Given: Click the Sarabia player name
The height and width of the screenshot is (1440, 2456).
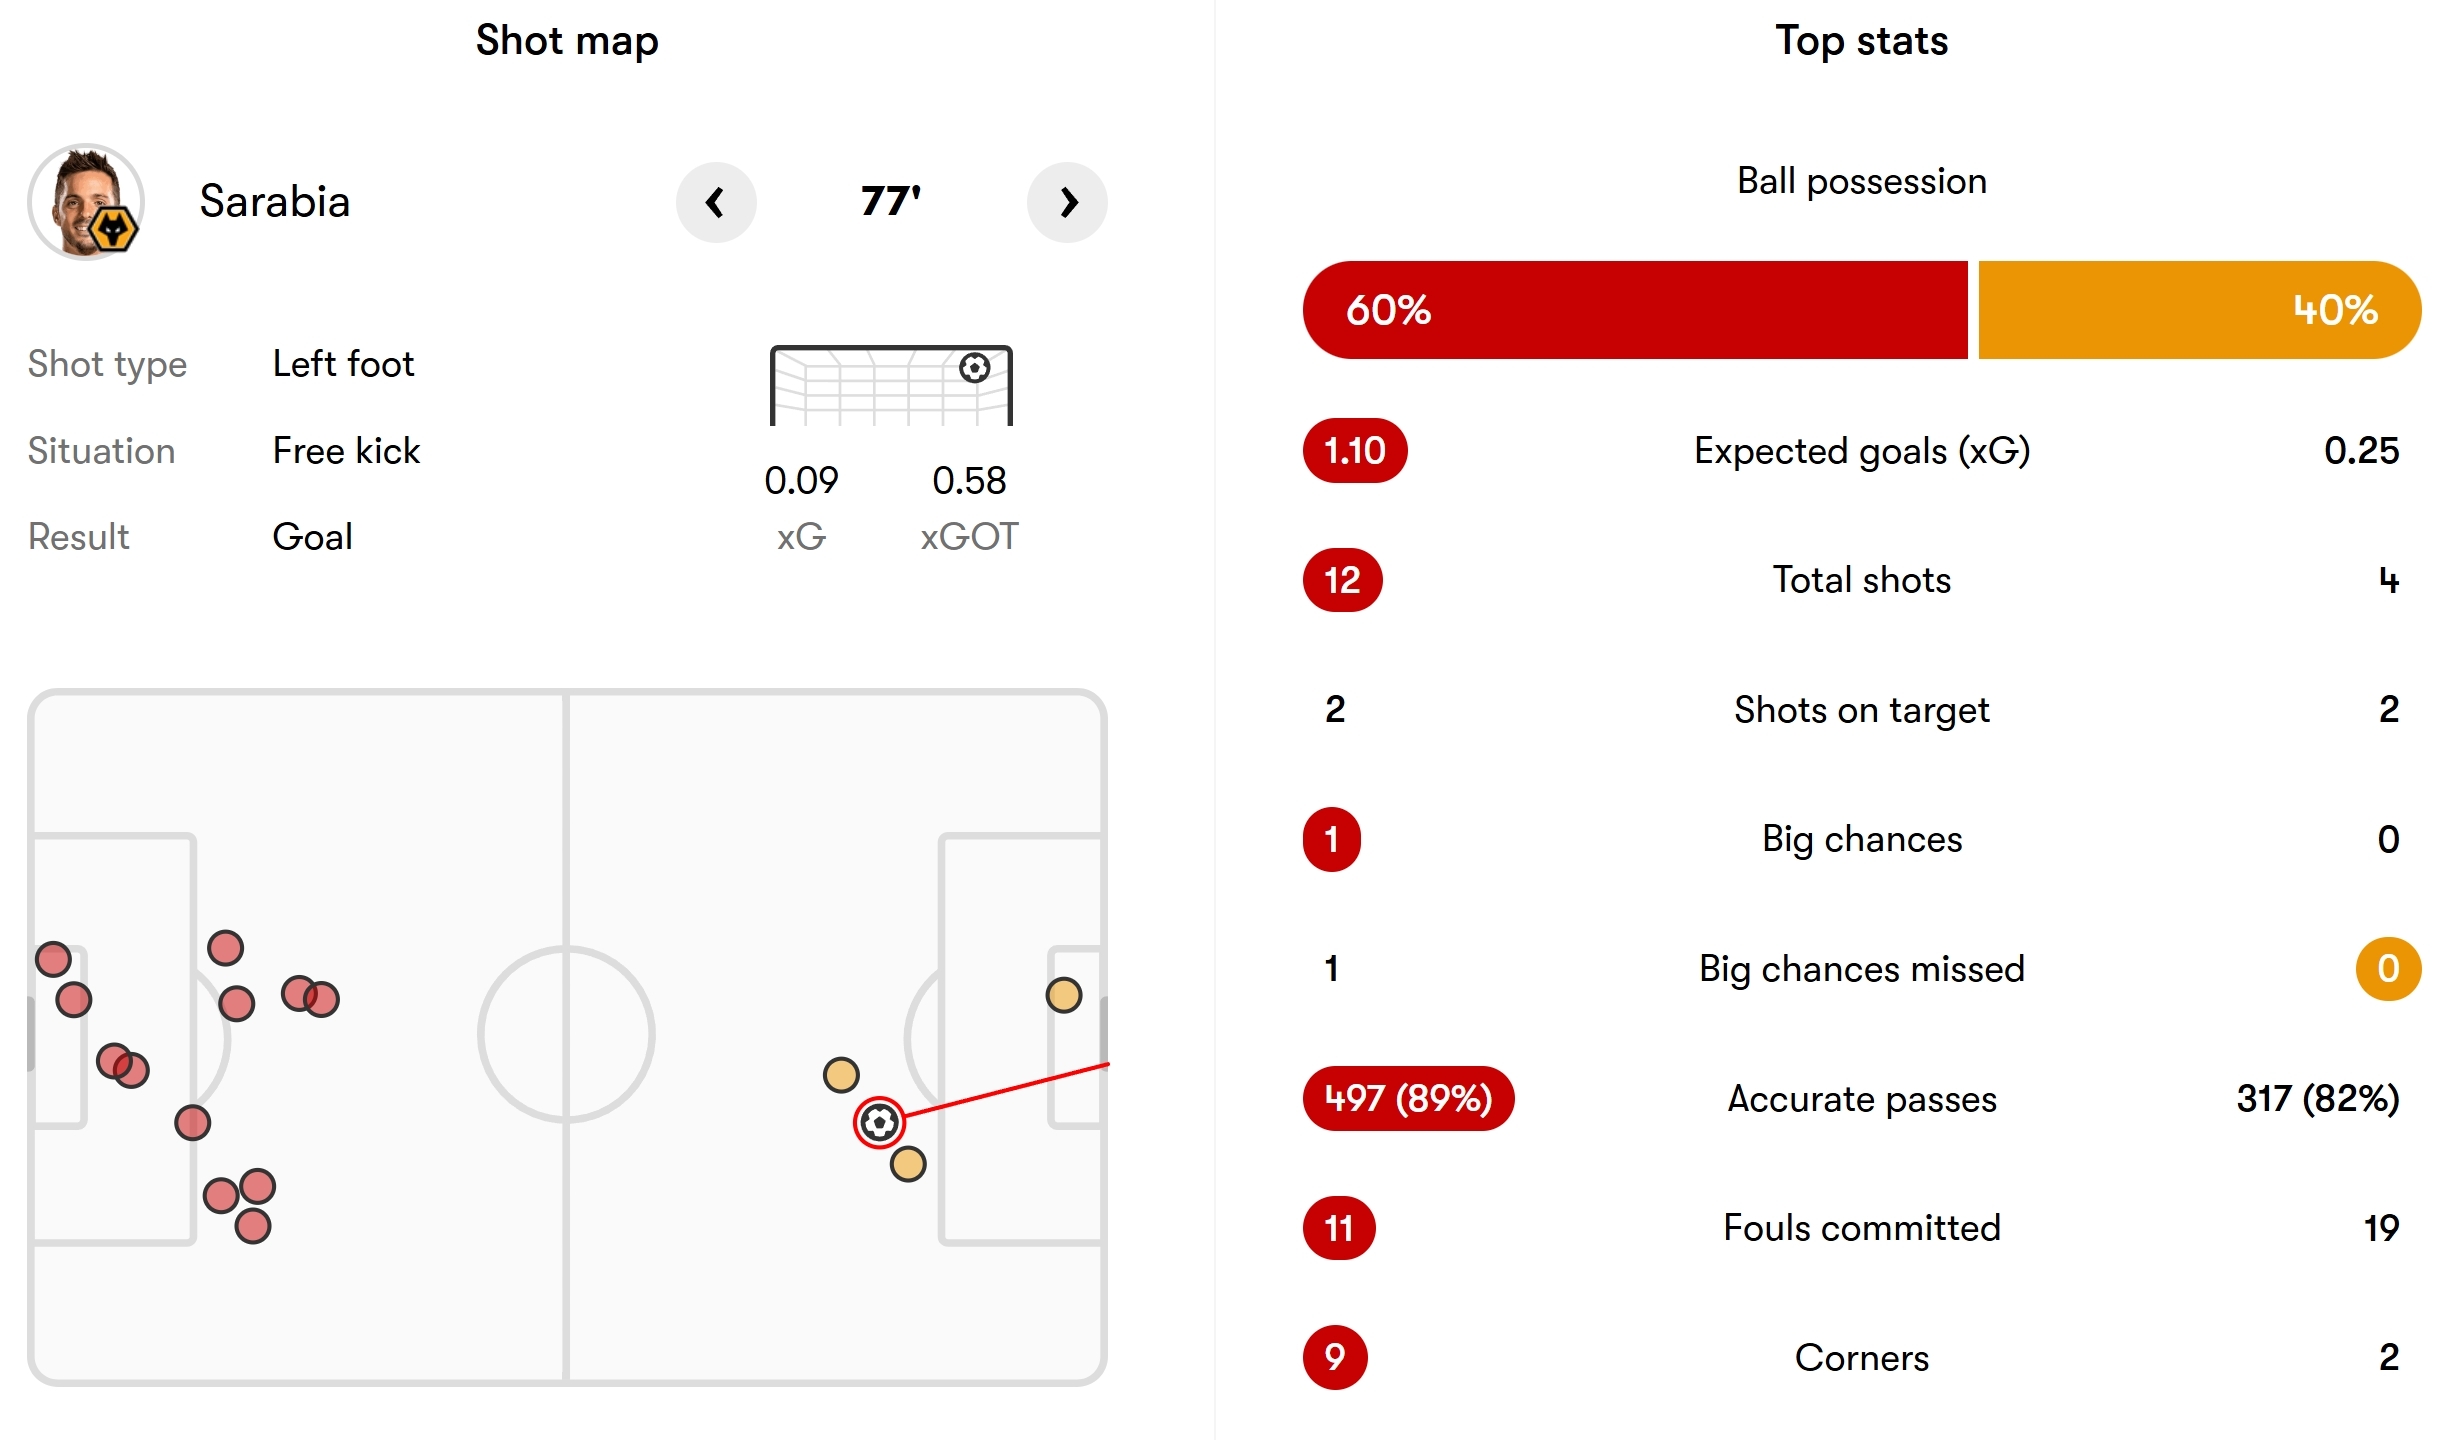Looking at the screenshot, I should click(275, 202).
